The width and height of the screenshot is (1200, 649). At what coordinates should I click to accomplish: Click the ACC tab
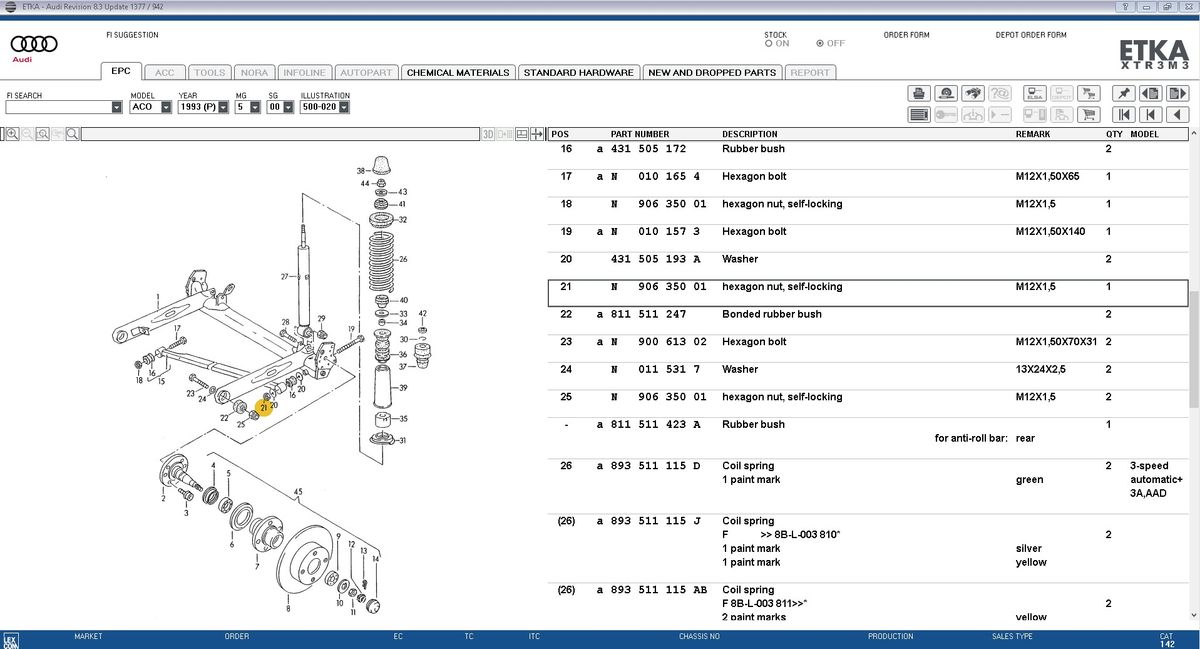point(164,72)
